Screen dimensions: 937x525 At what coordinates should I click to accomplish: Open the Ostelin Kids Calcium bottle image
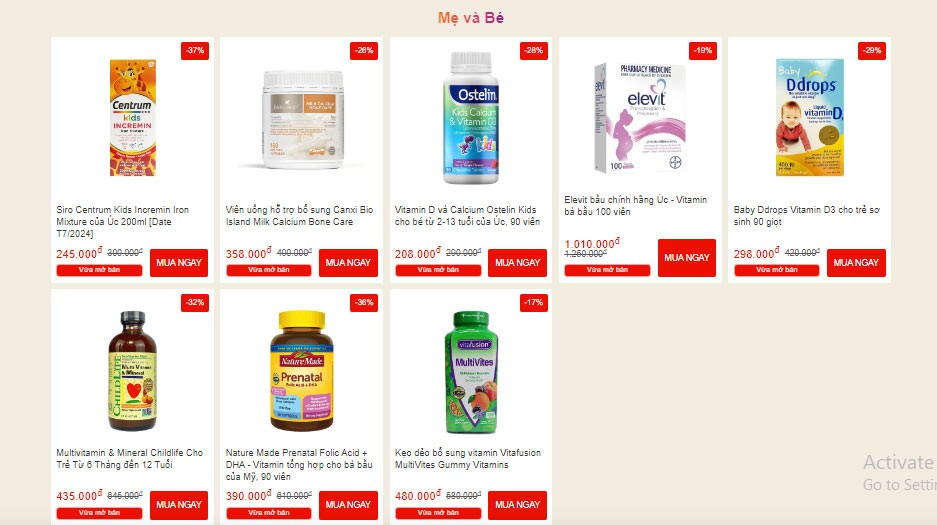coord(471,118)
